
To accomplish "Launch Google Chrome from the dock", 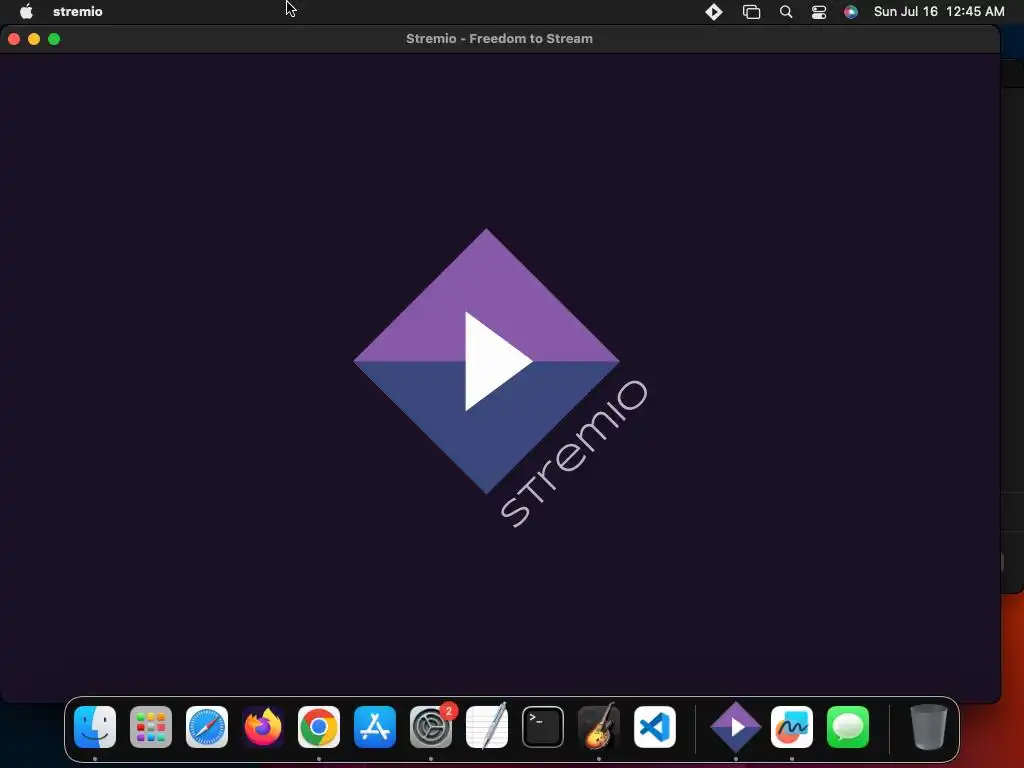I will coord(319,727).
